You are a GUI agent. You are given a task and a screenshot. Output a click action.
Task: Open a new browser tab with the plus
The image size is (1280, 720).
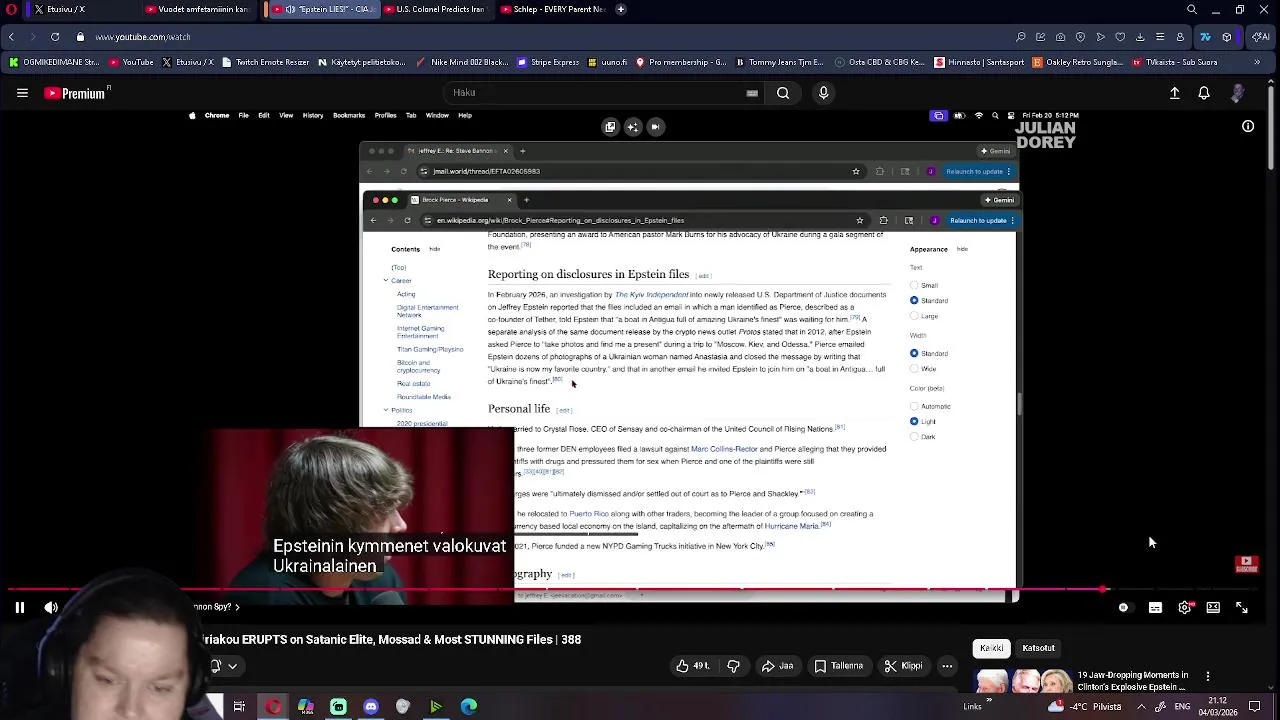point(621,9)
